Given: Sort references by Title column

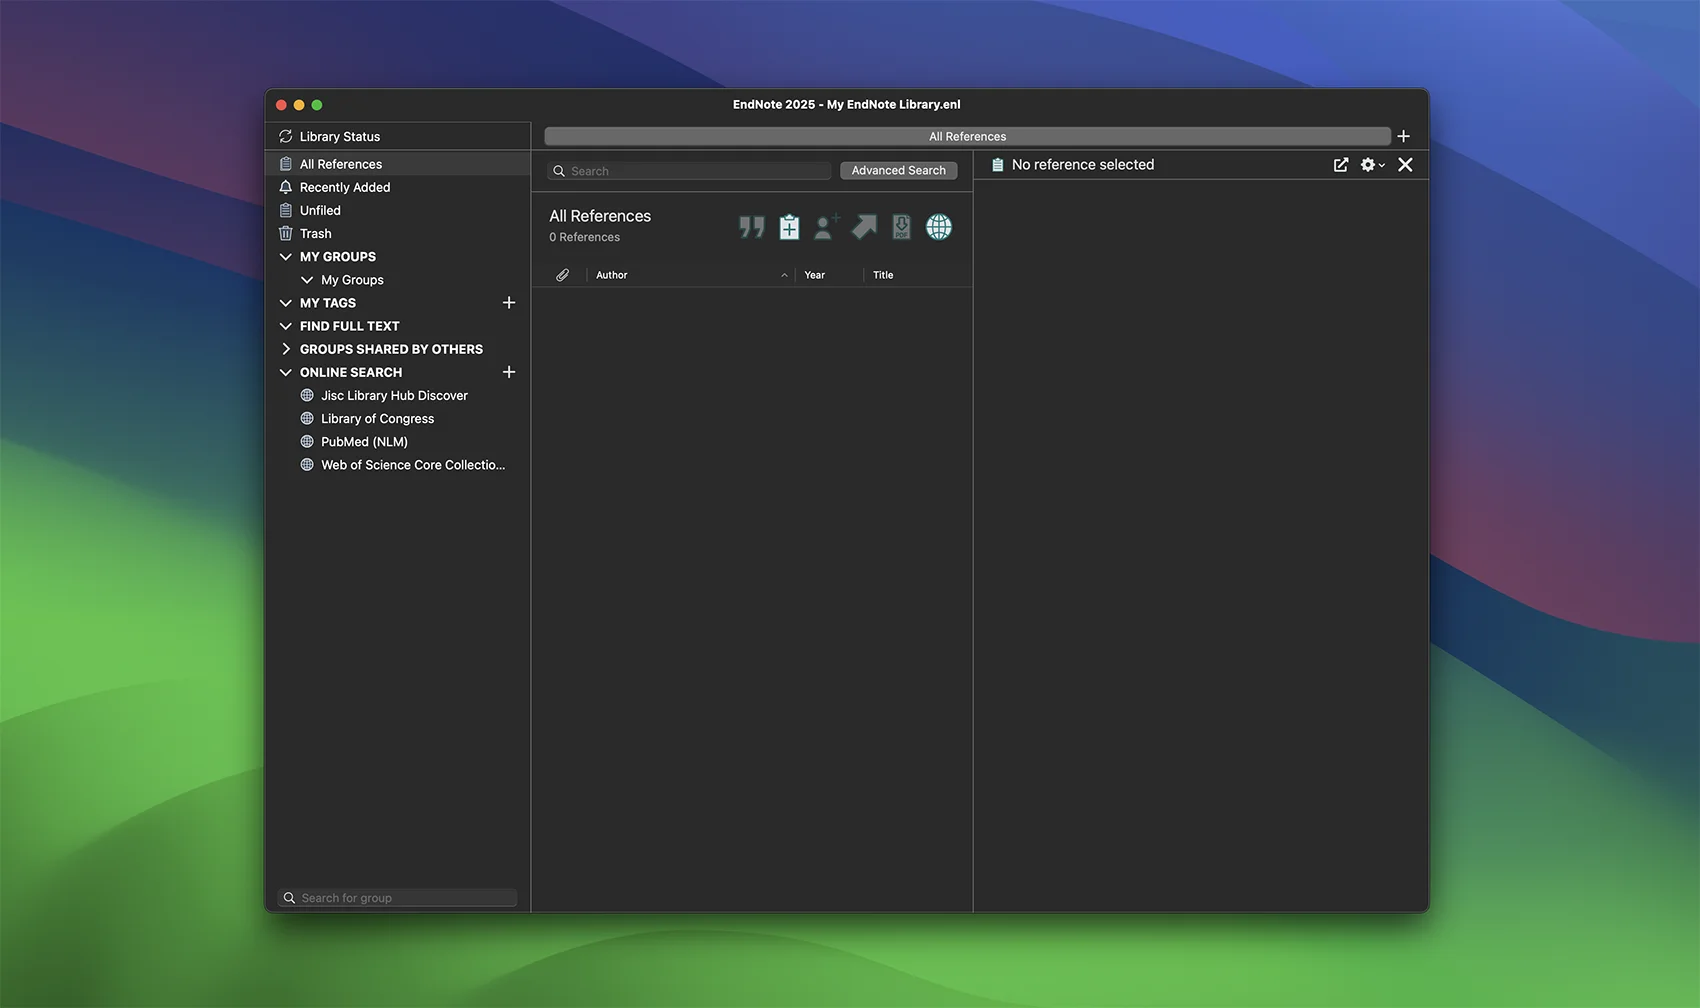Looking at the screenshot, I should coord(917,275).
